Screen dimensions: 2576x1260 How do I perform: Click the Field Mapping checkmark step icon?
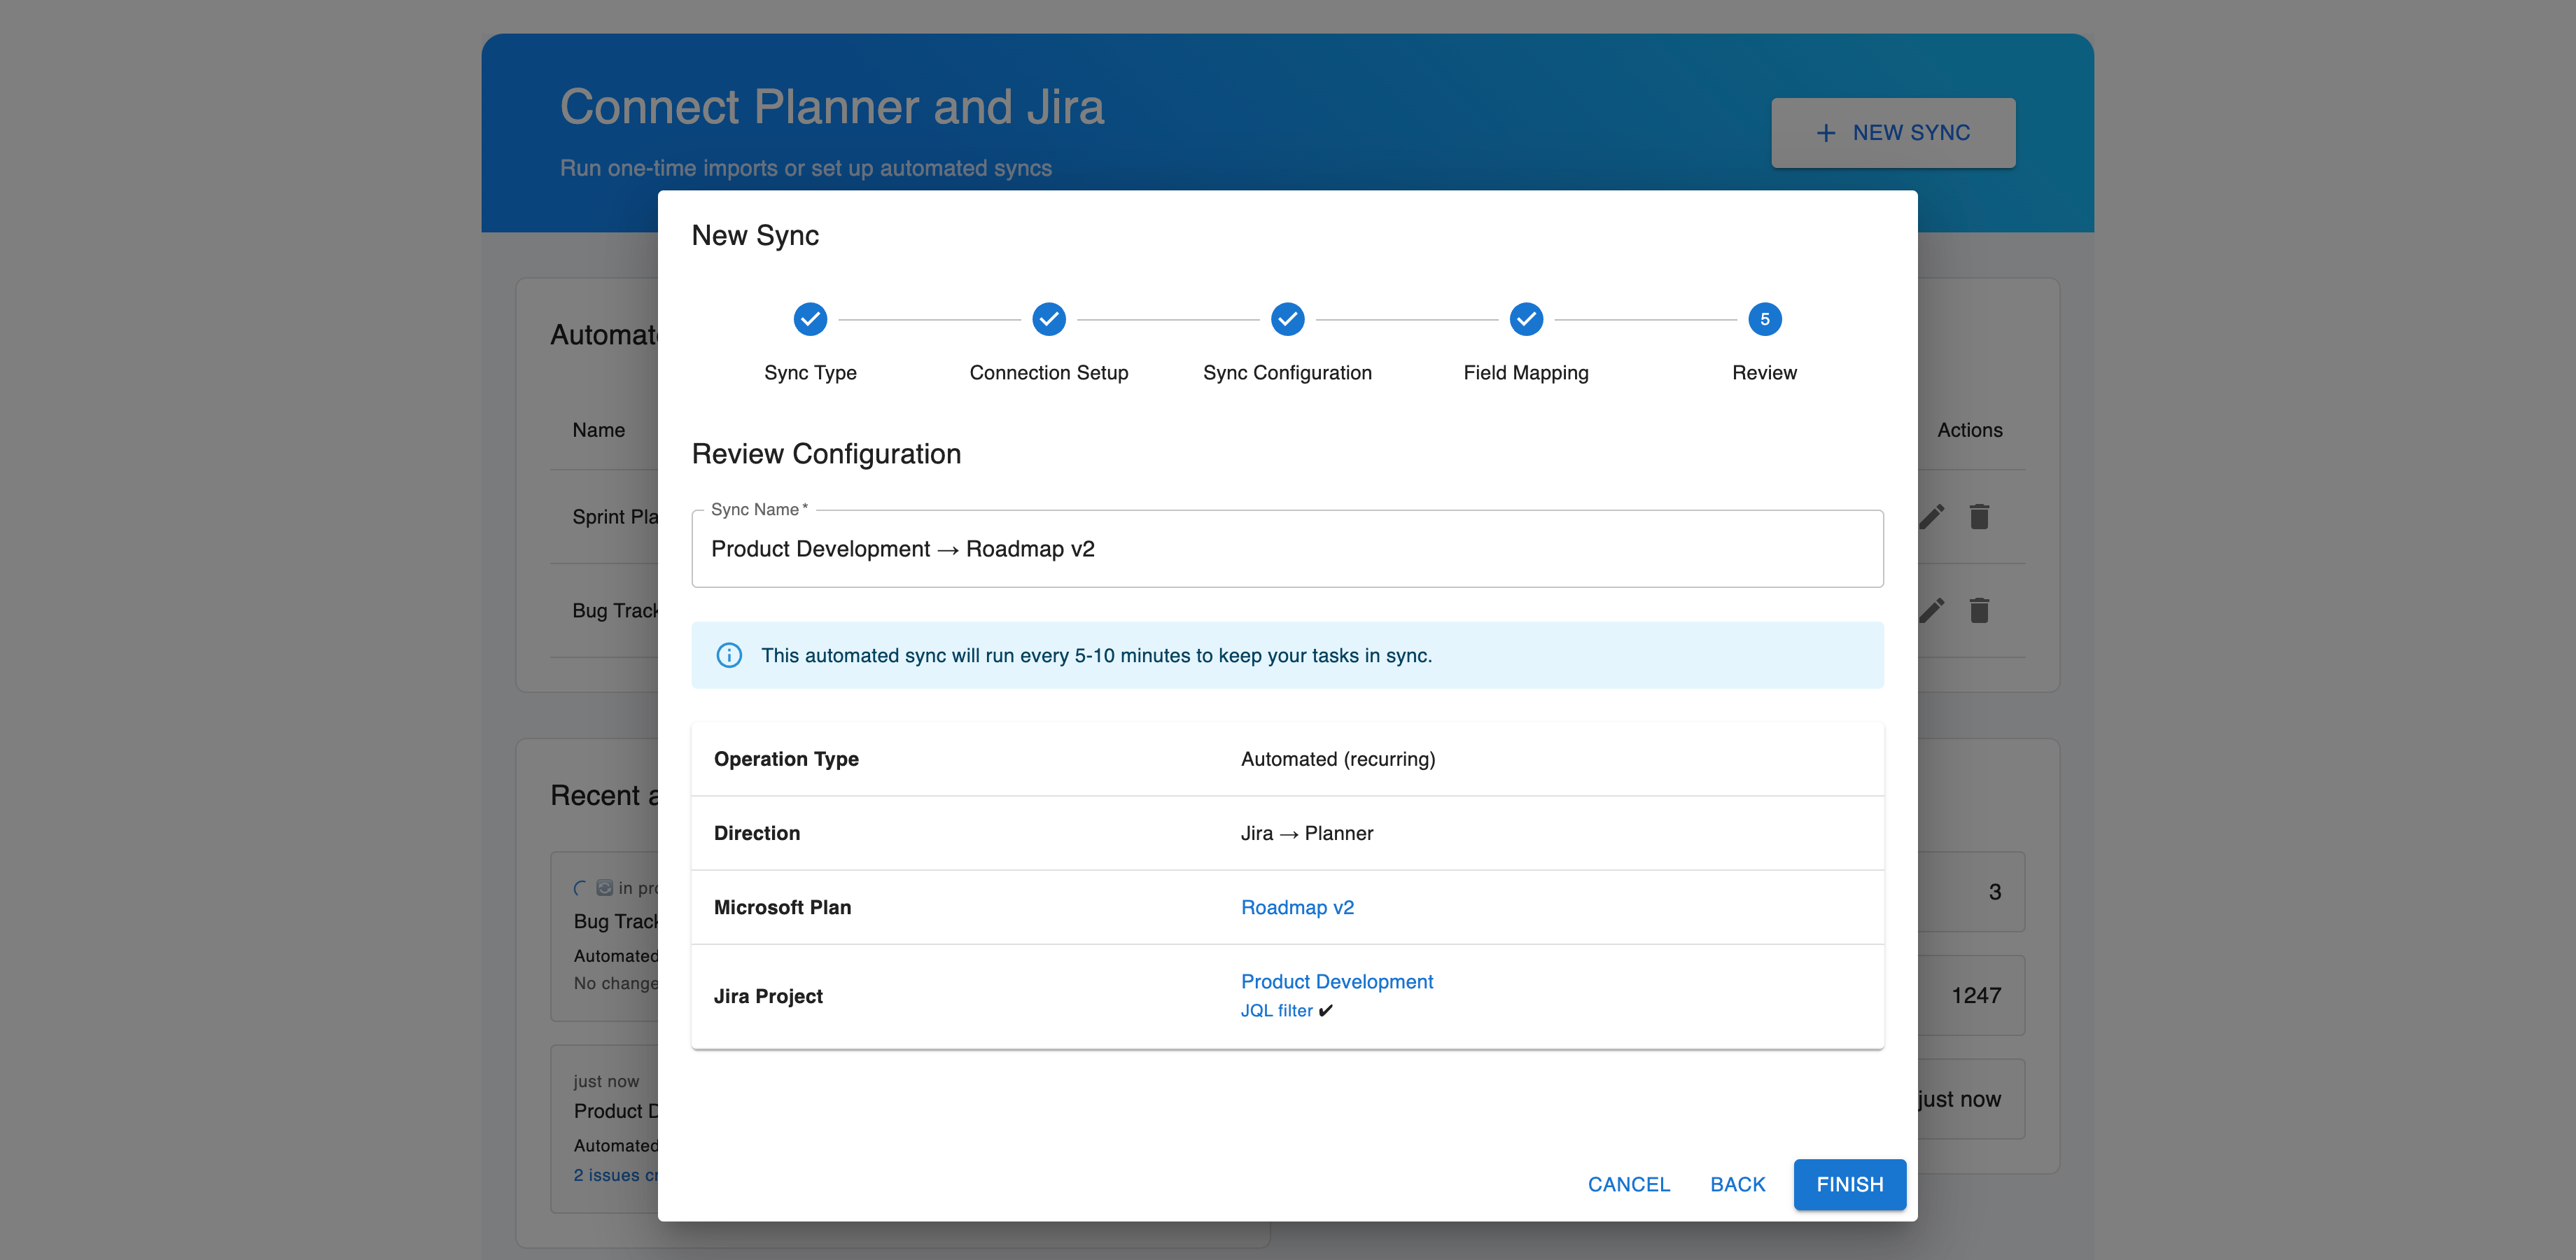point(1526,319)
